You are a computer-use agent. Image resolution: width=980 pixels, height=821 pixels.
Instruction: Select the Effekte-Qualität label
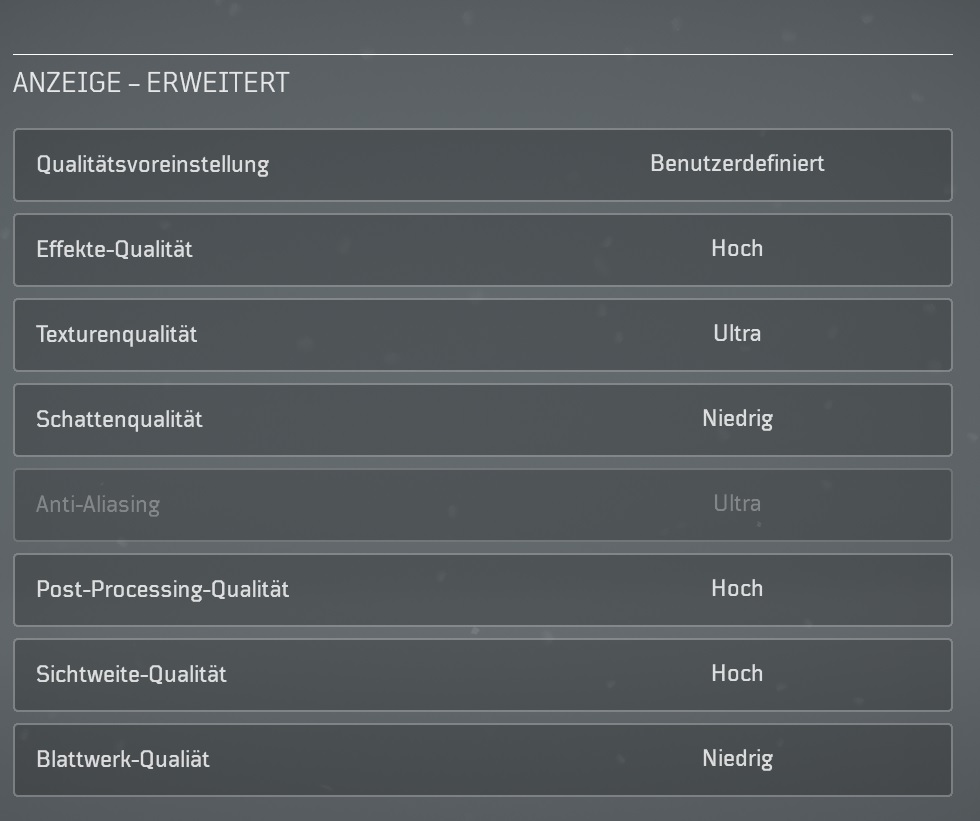pos(114,249)
